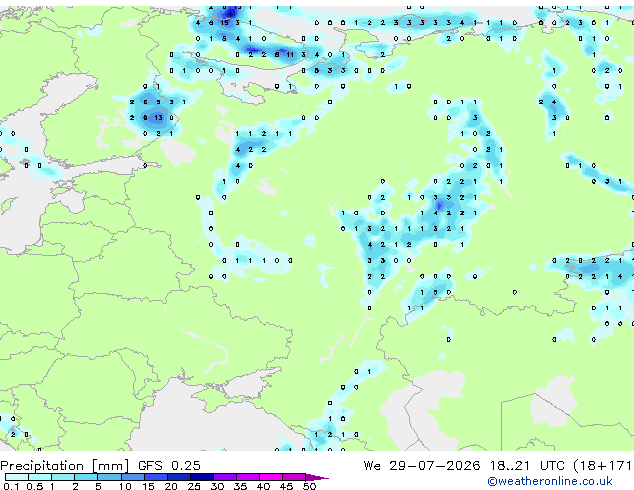Click the '18..21 UTC' time label
This screenshot has height=490, width=634.
pyautogui.click(x=527, y=466)
